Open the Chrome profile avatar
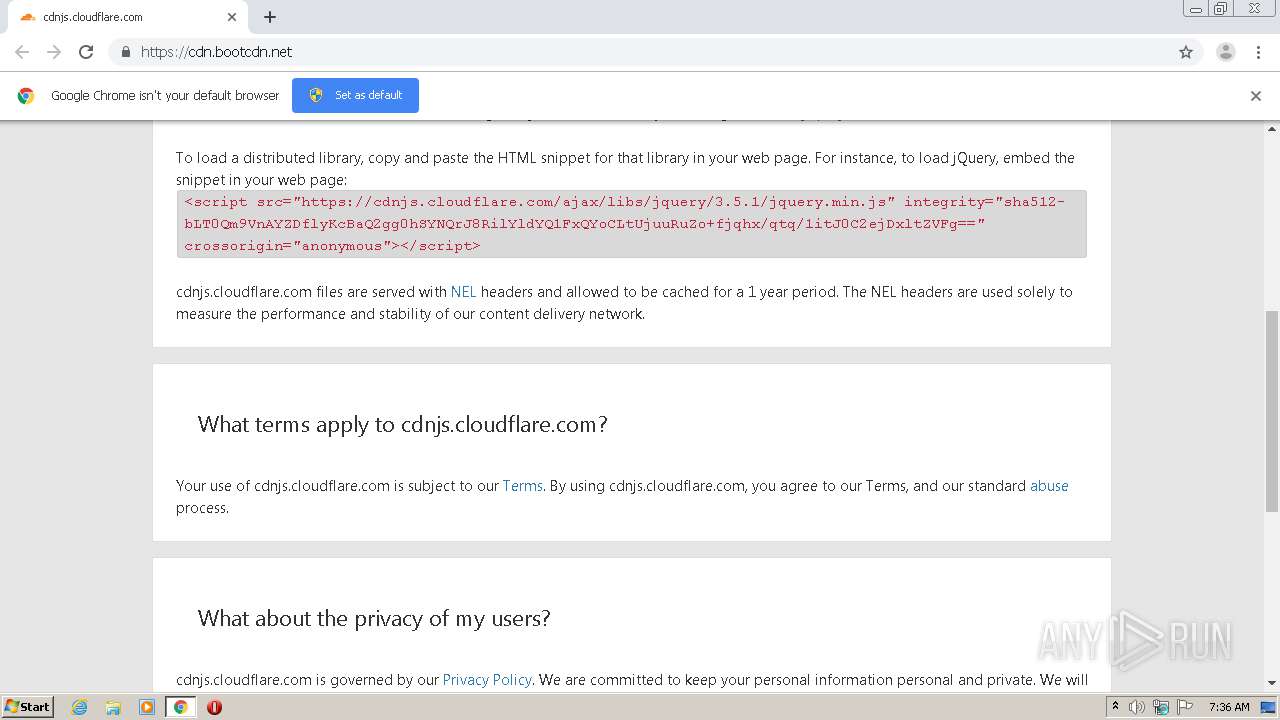Screen dimensions: 1280x720 pyautogui.click(x=1225, y=52)
